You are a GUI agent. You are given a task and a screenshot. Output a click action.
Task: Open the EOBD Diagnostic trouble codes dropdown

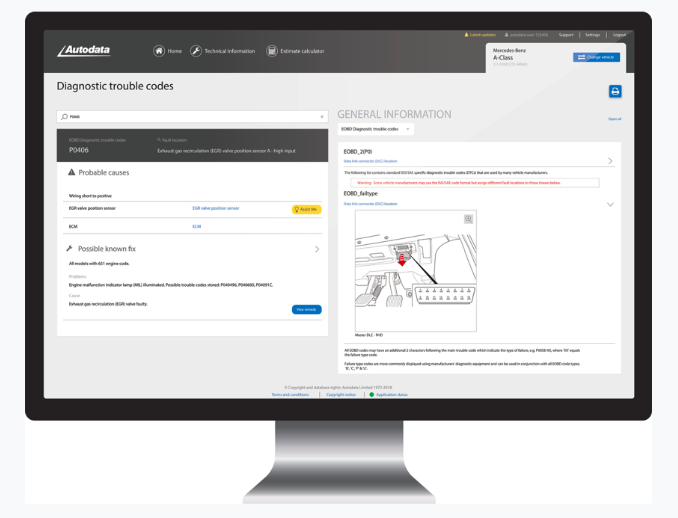pyautogui.click(x=375, y=129)
